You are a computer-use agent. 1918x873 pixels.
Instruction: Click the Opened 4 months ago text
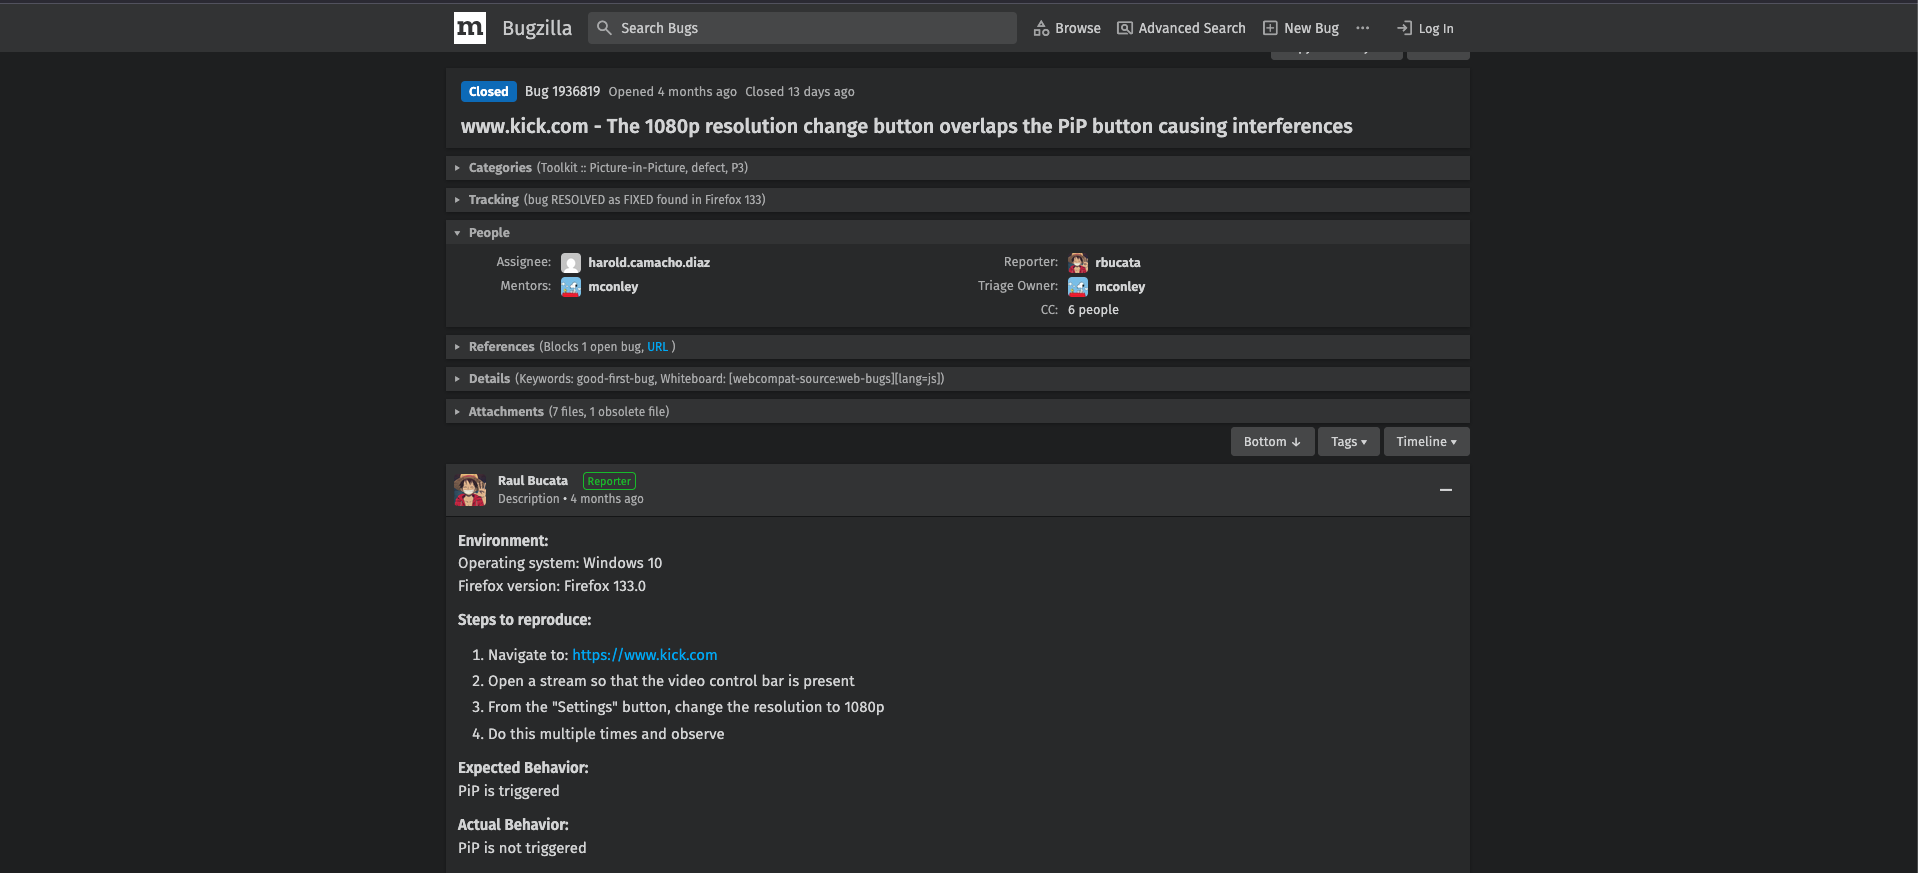click(673, 92)
